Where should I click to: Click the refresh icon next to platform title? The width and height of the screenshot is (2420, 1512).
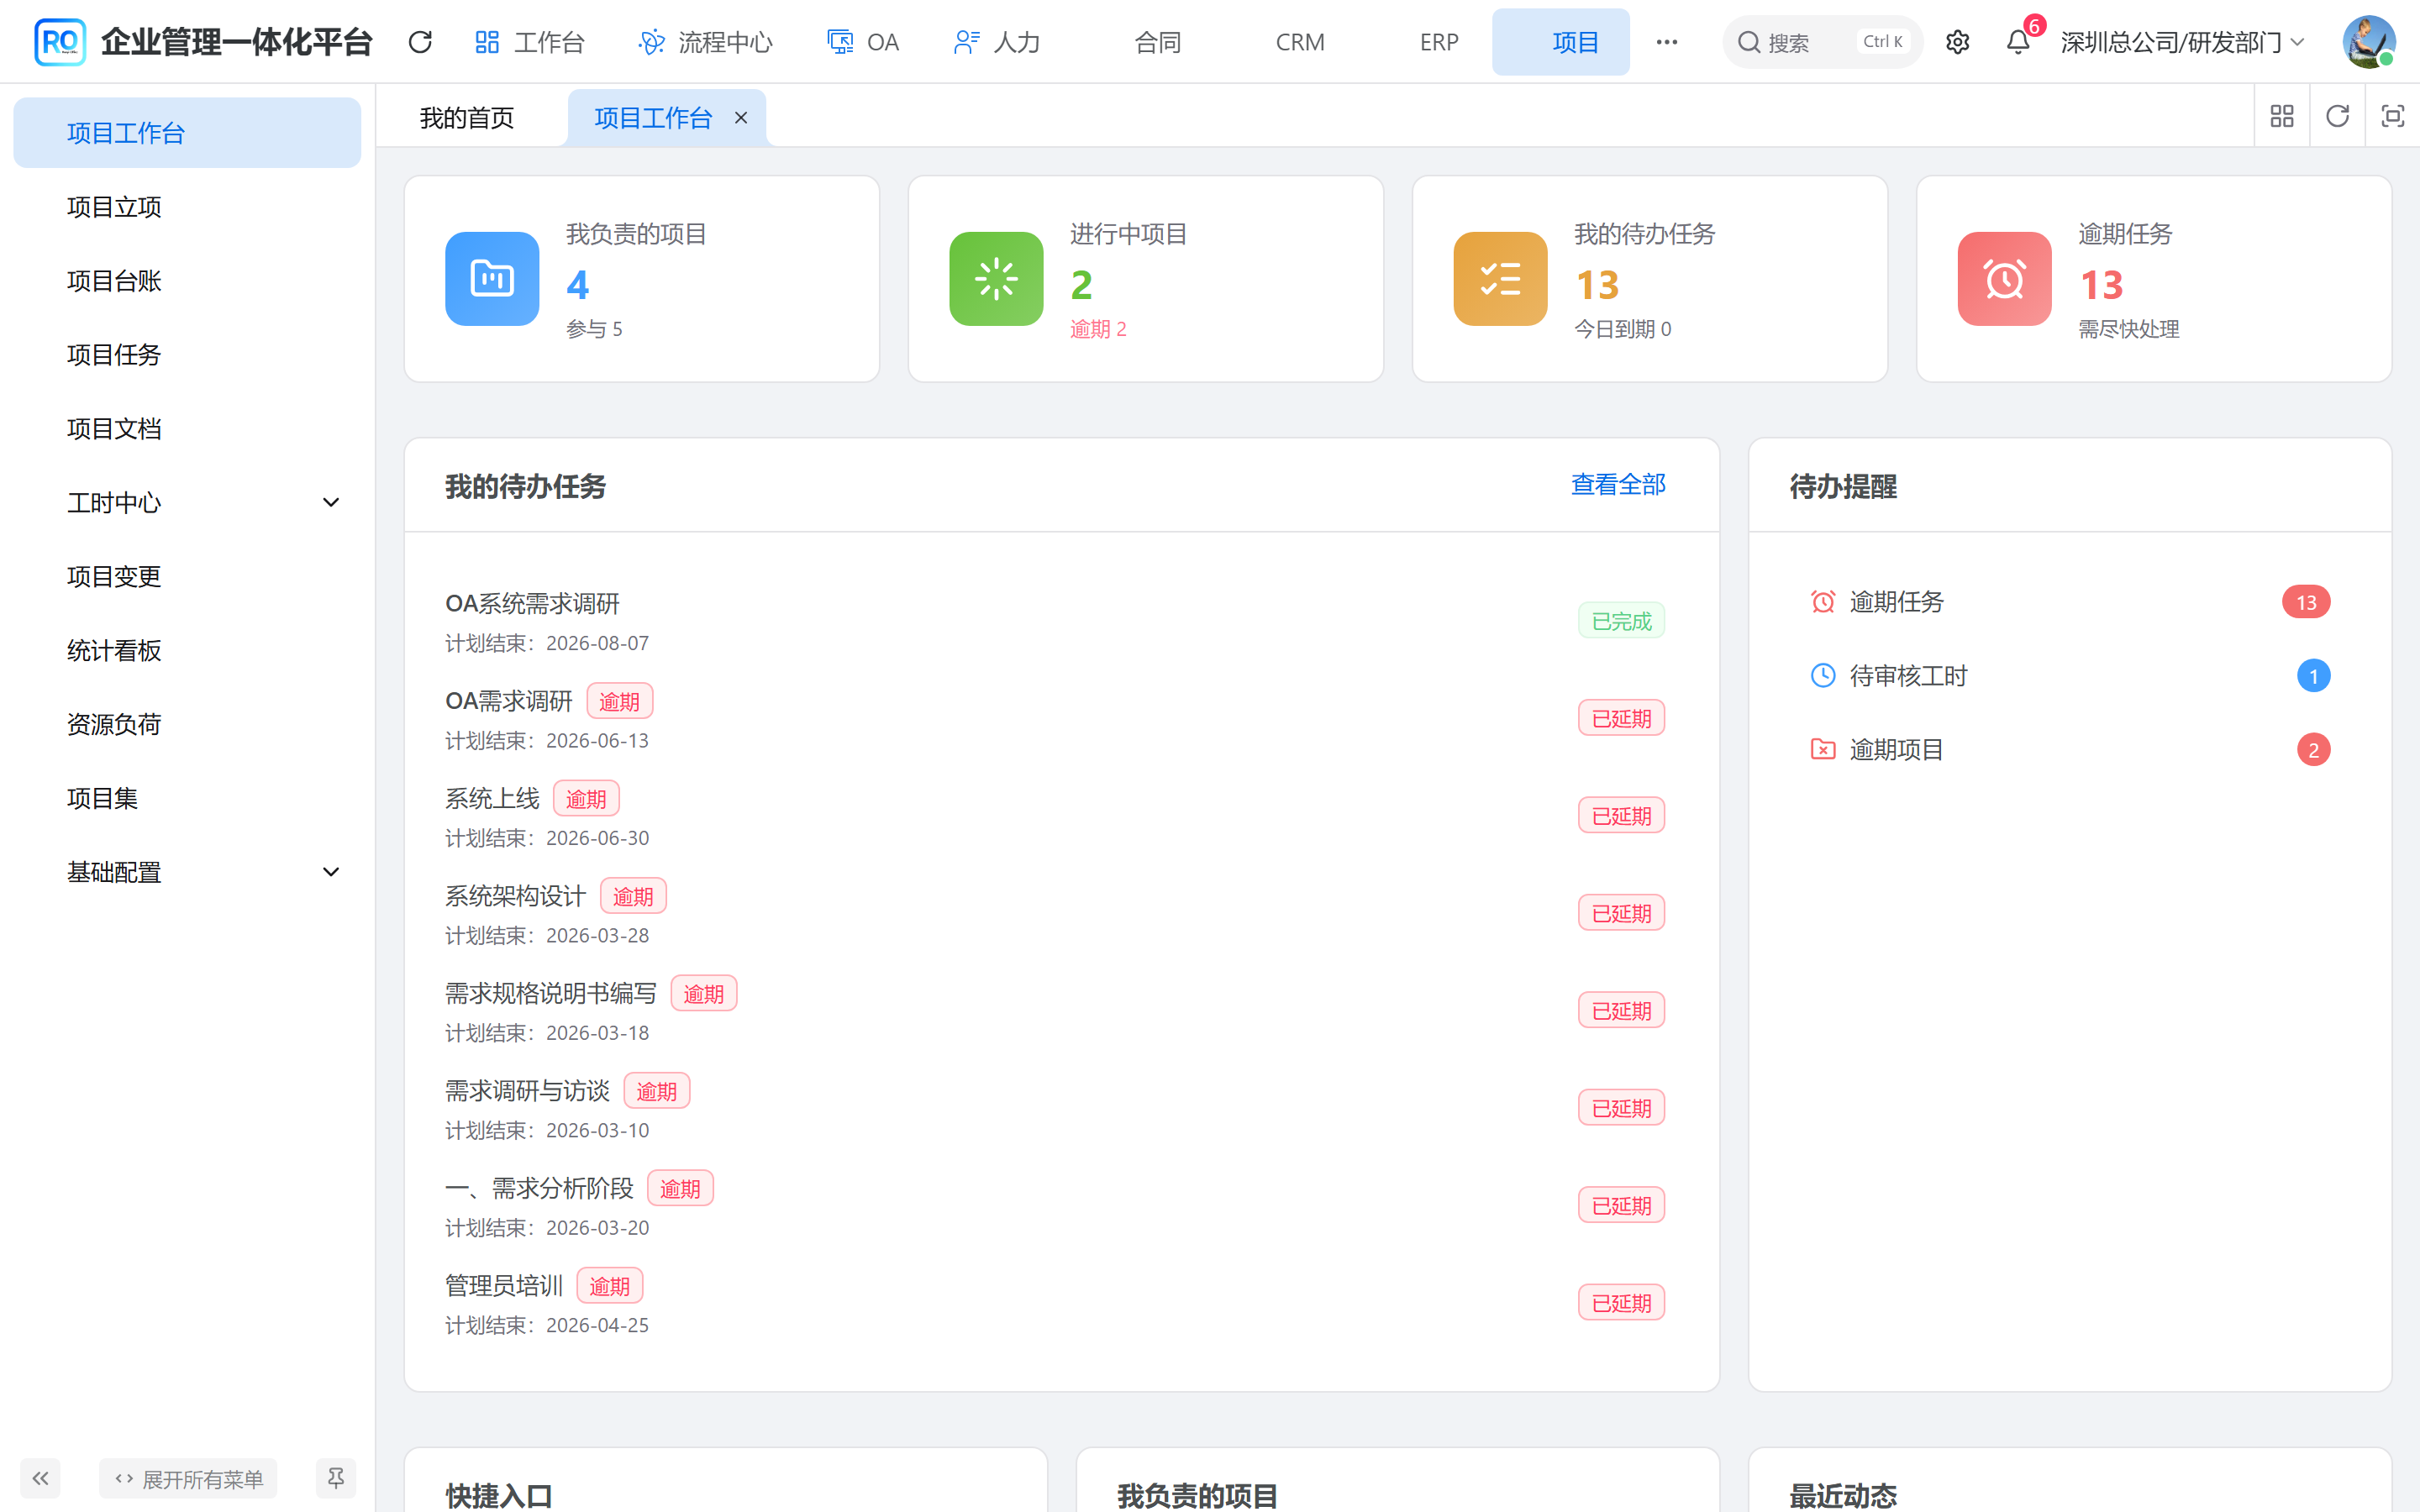click(420, 42)
